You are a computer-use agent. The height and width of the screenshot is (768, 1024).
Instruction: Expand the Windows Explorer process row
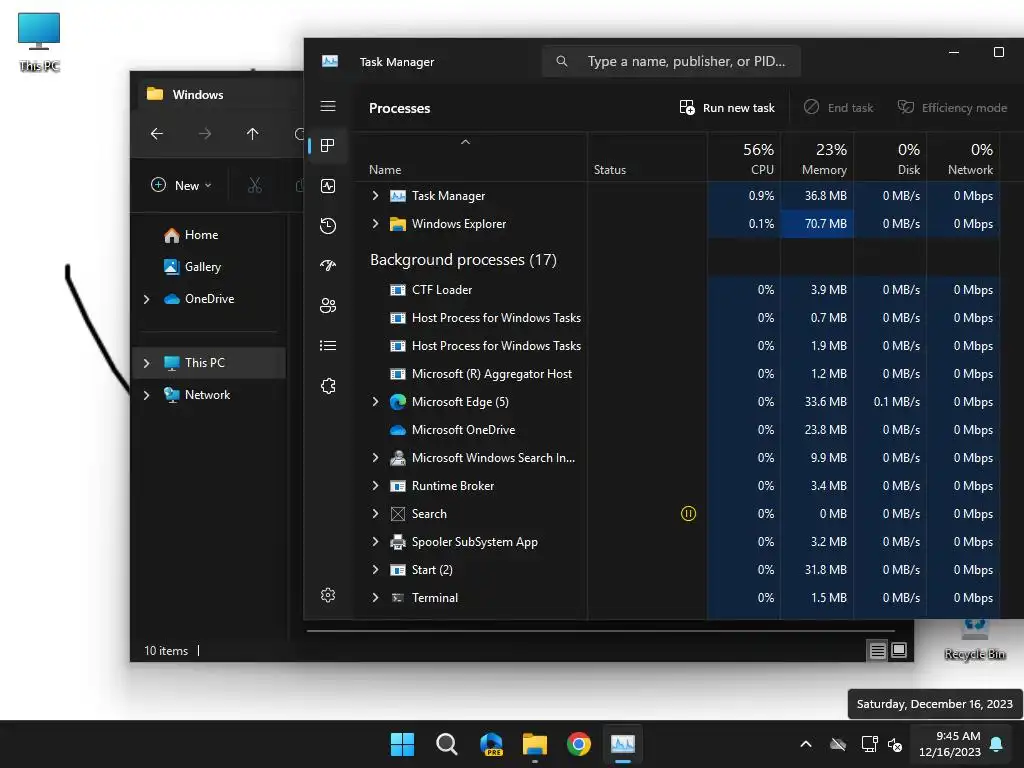376,224
